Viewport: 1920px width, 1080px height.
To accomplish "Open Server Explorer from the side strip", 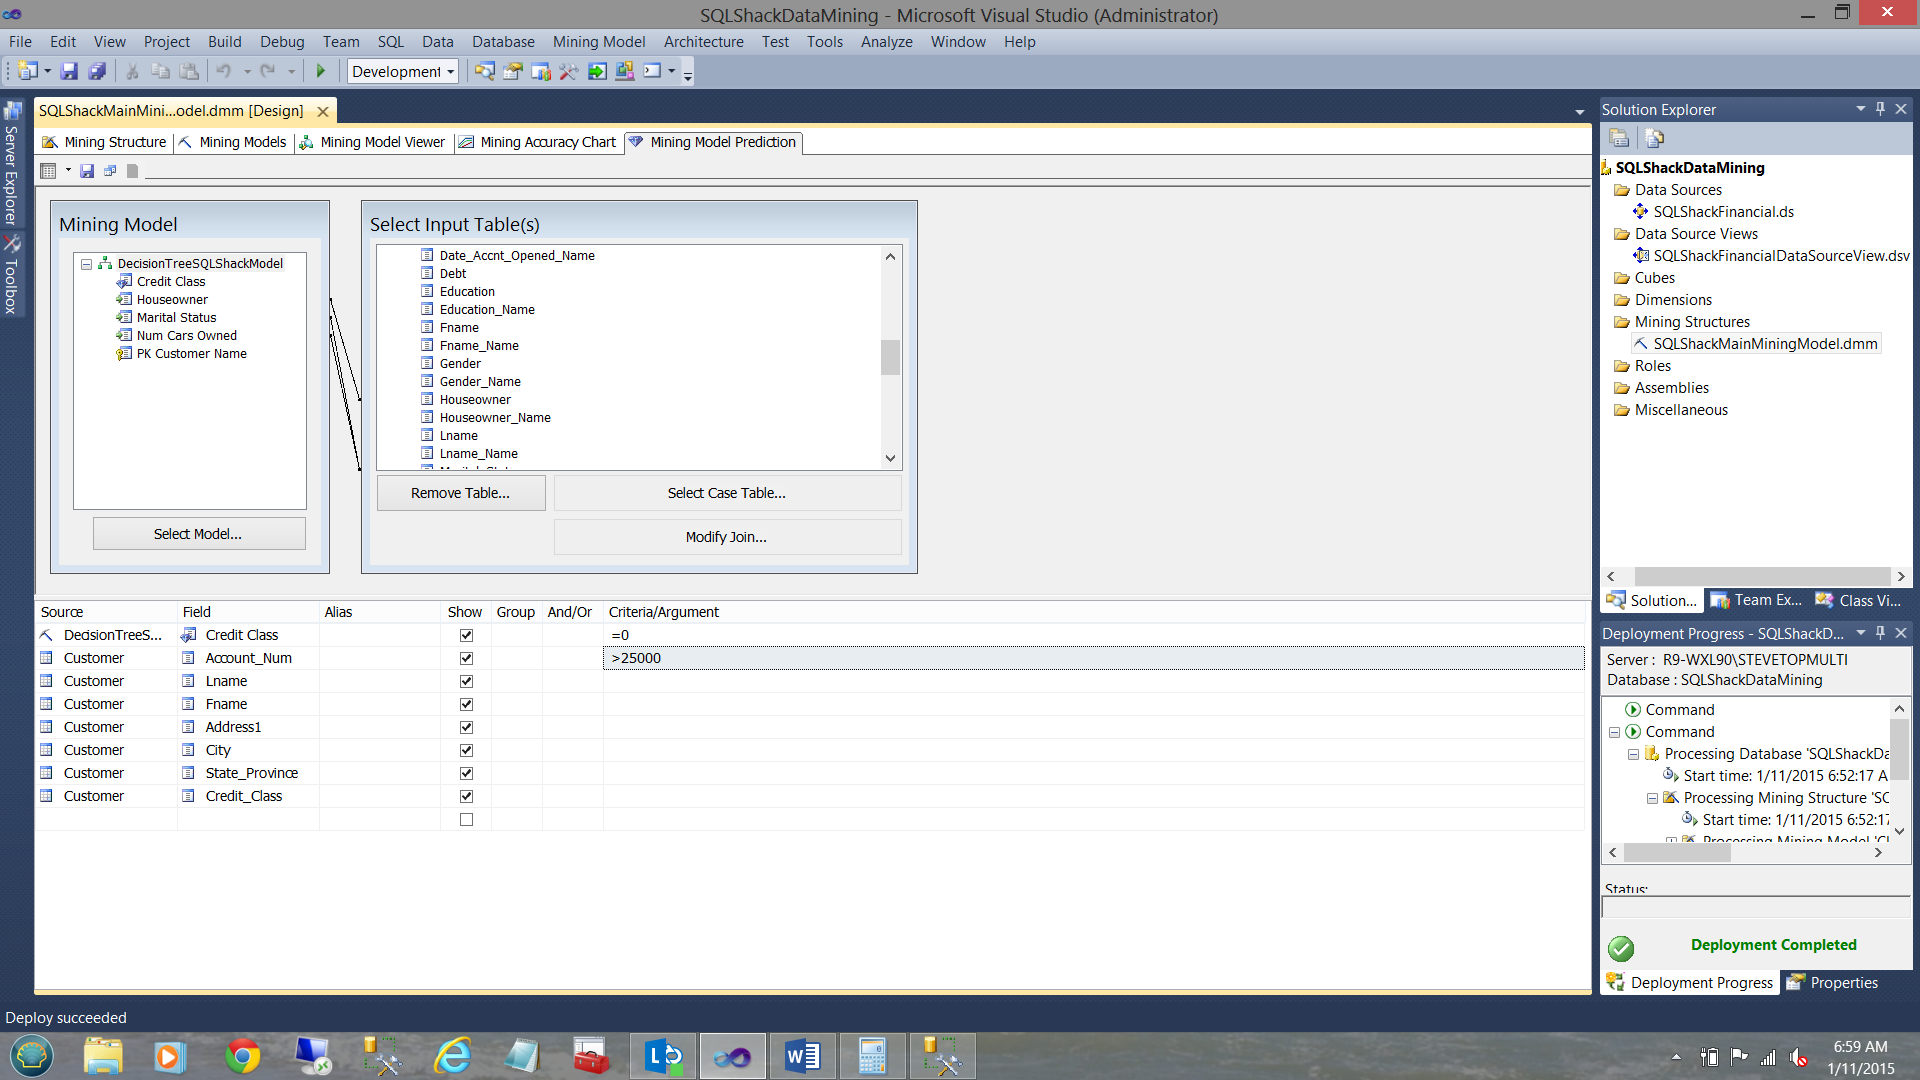I will (11, 165).
